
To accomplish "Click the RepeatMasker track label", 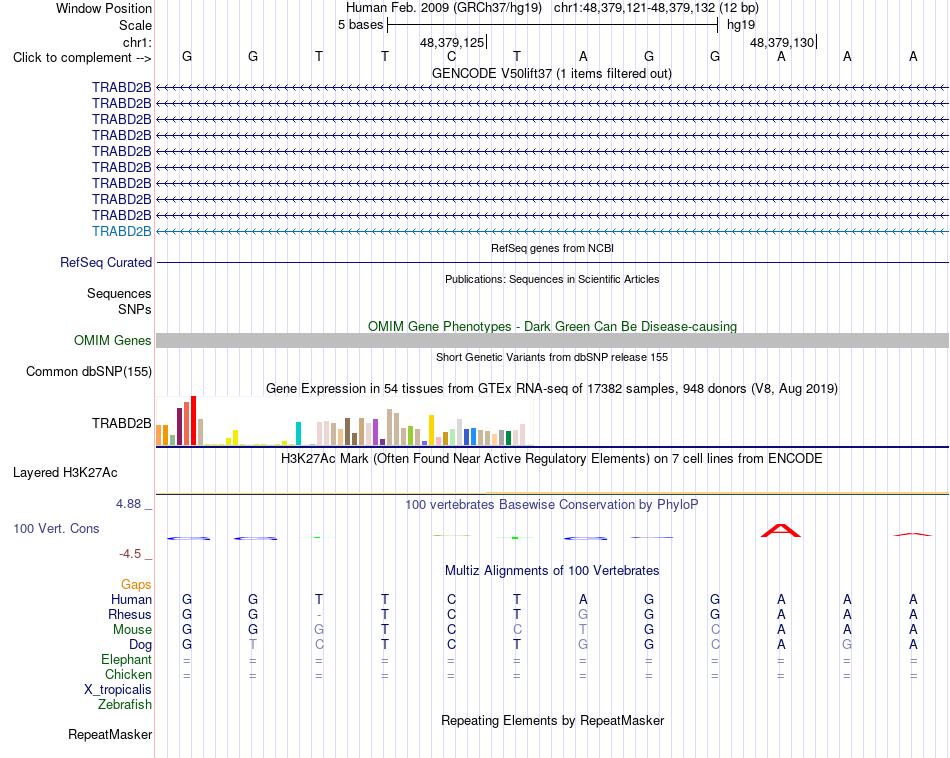I will pyautogui.click(x=110, y=735).
